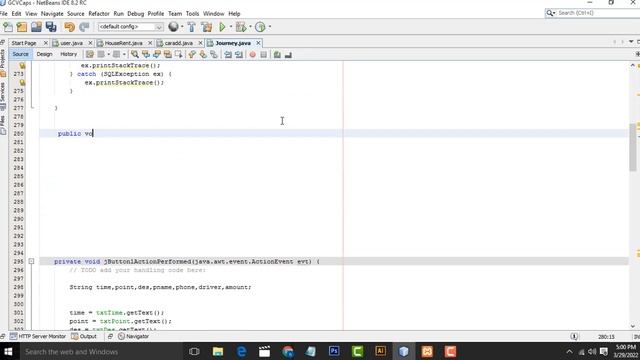
Task: Create a New File from toolbar
Action: [x=8, y=27]
